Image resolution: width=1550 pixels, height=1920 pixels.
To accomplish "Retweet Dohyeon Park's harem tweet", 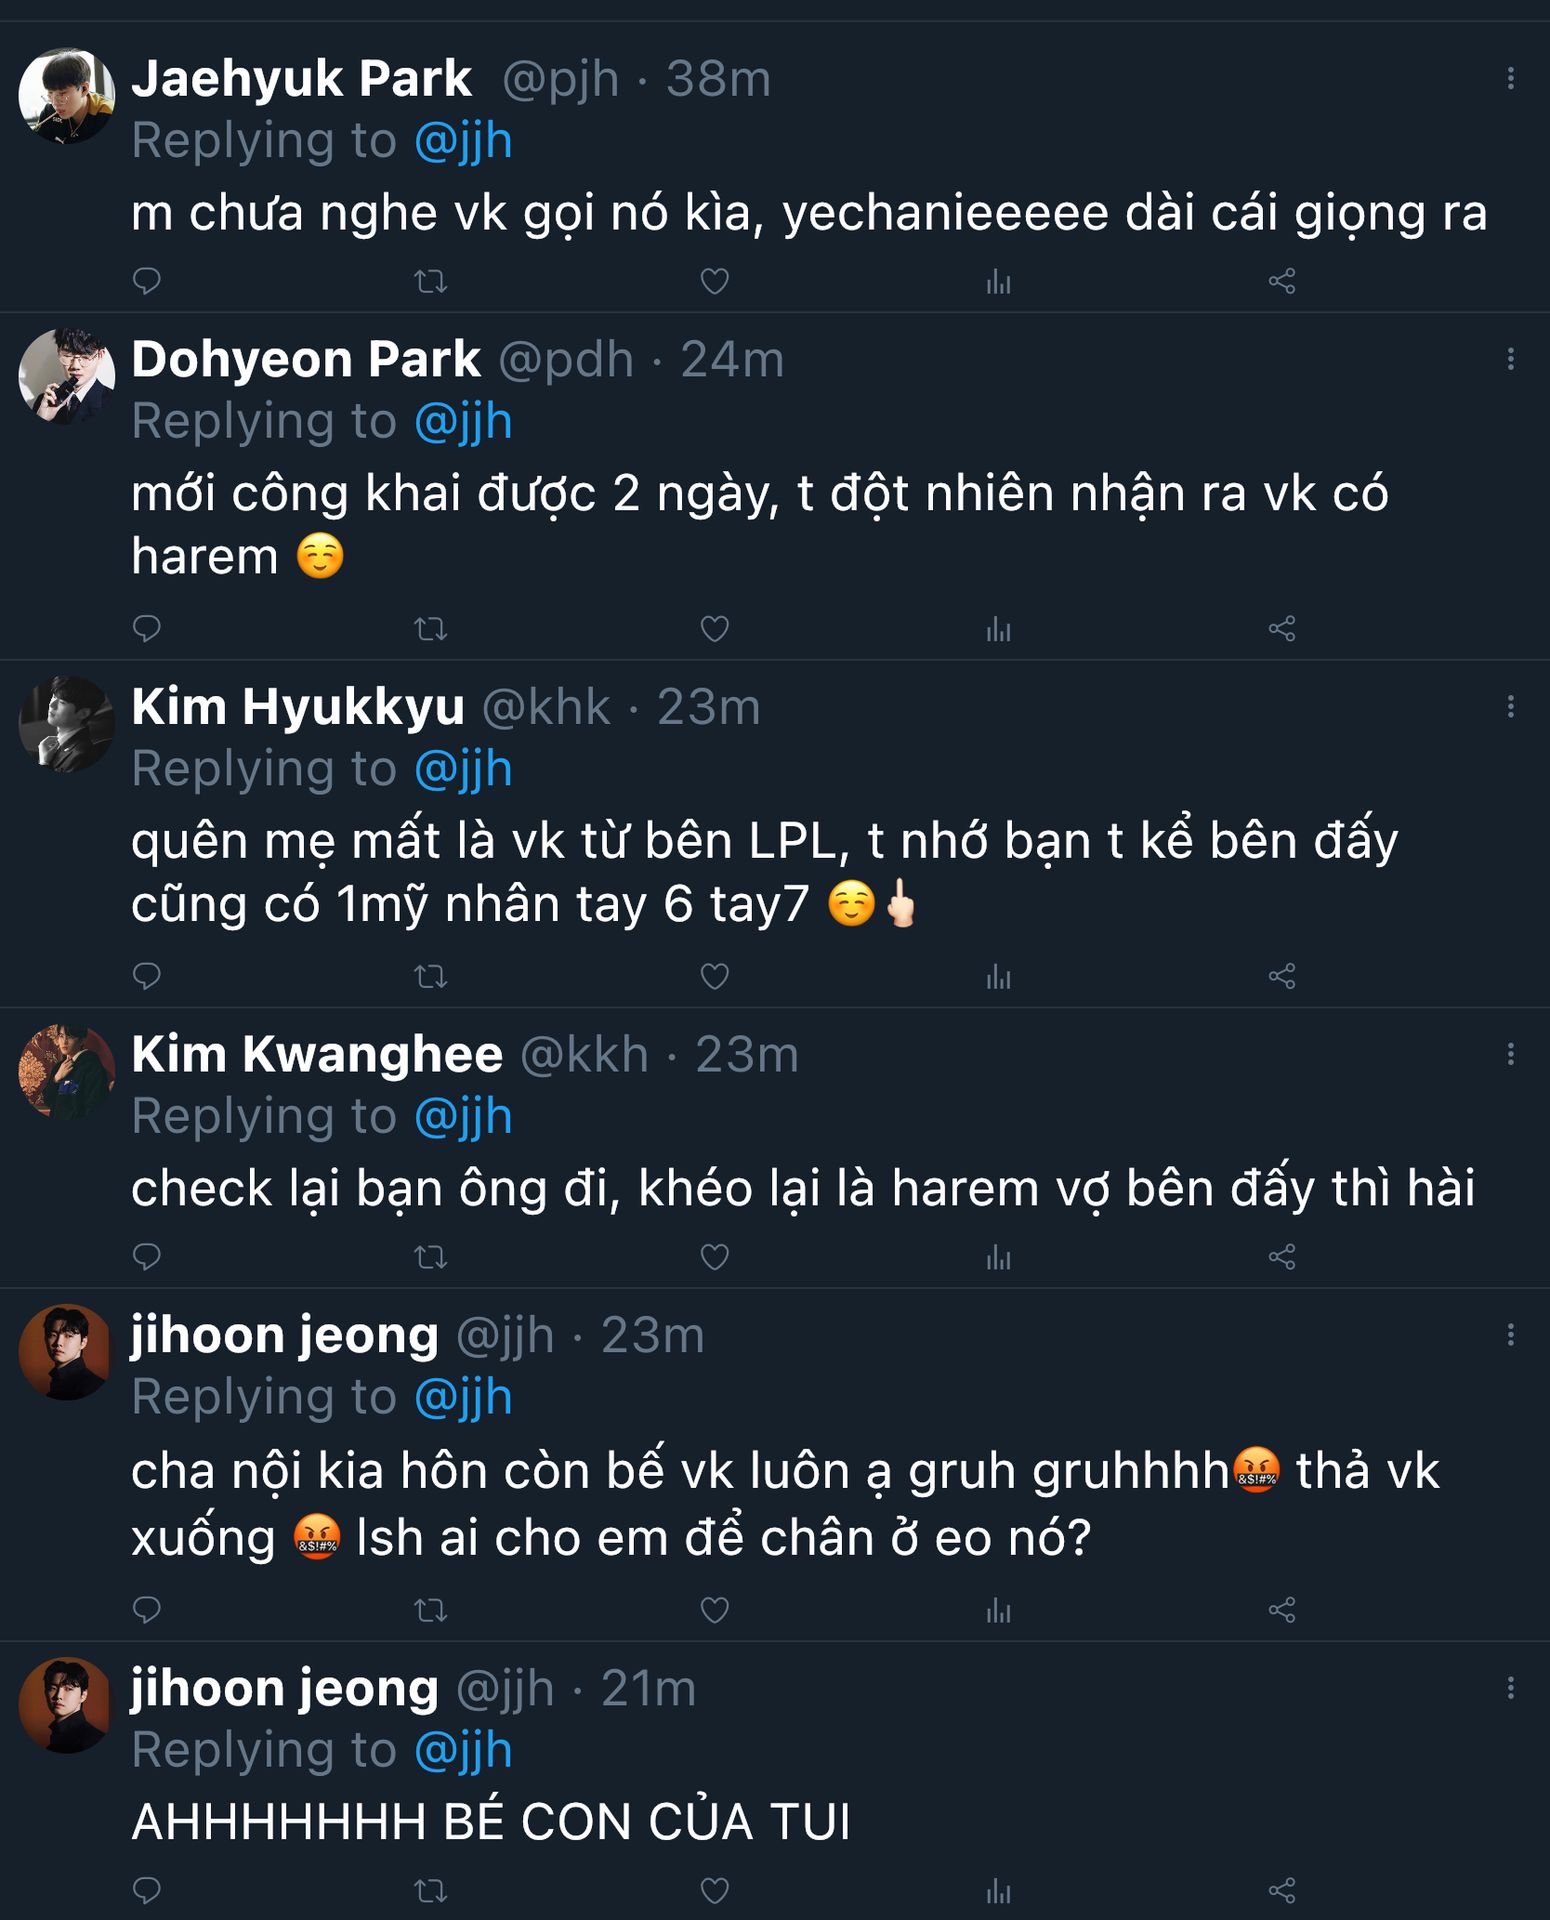I will pos(431,629).
